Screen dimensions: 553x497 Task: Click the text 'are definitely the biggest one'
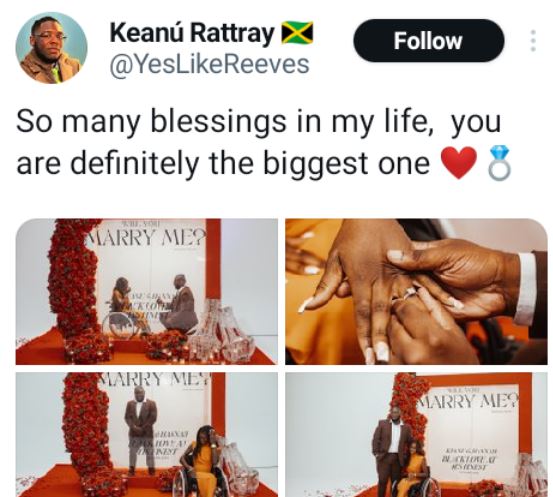pos(223,163)
